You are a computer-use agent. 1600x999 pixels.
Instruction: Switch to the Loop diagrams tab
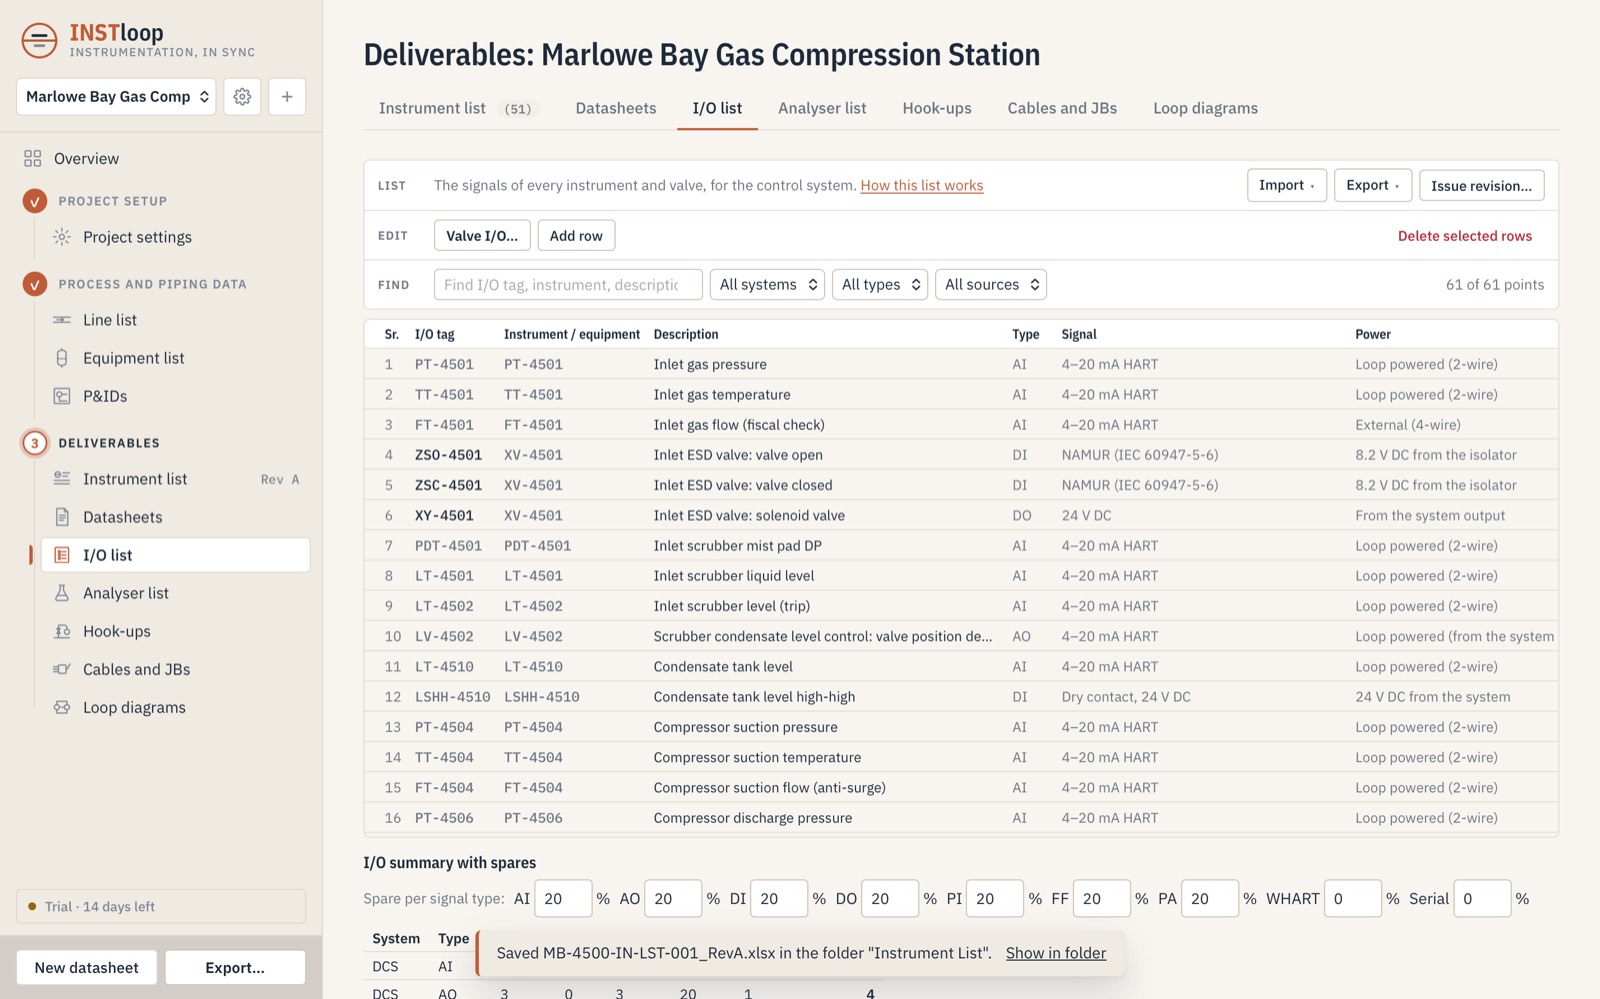coord(1205,108)
